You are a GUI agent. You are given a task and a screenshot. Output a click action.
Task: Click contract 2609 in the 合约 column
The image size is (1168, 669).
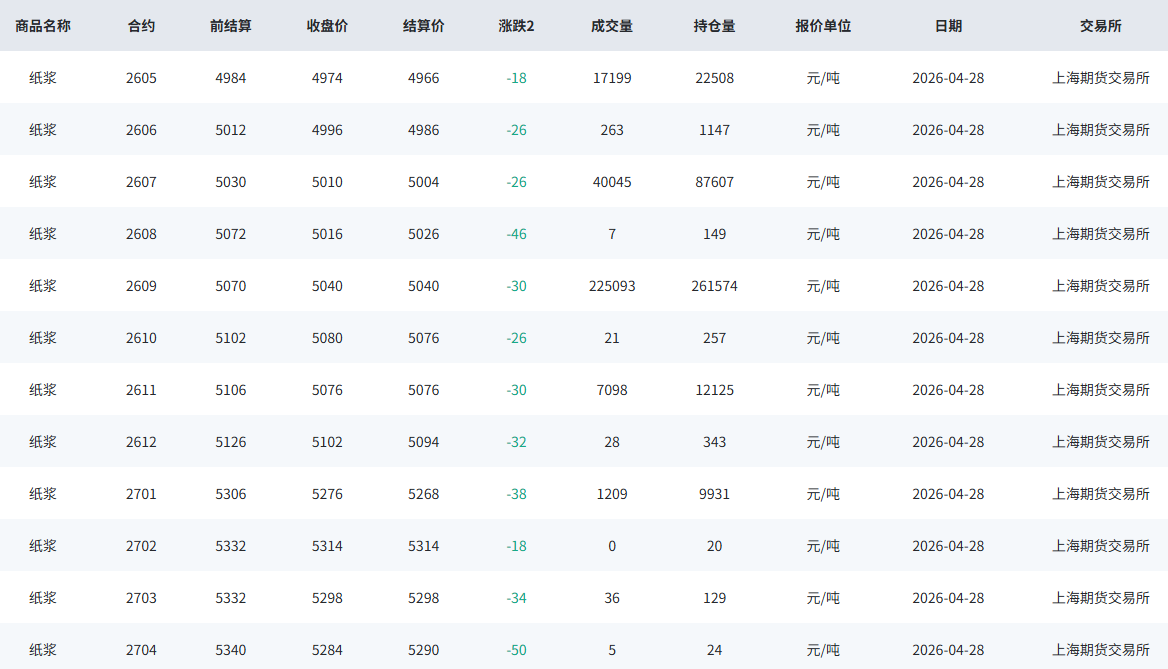pos(141,286)
